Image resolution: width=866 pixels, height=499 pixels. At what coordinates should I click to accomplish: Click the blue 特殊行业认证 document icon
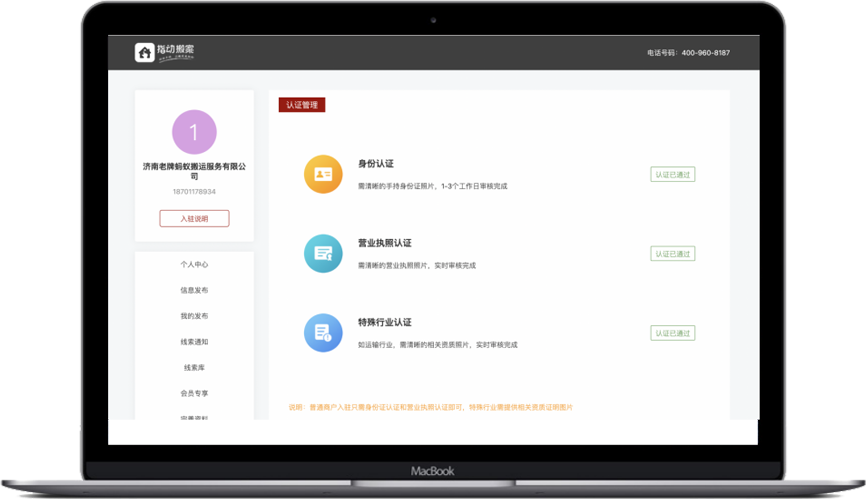point(323,333)
